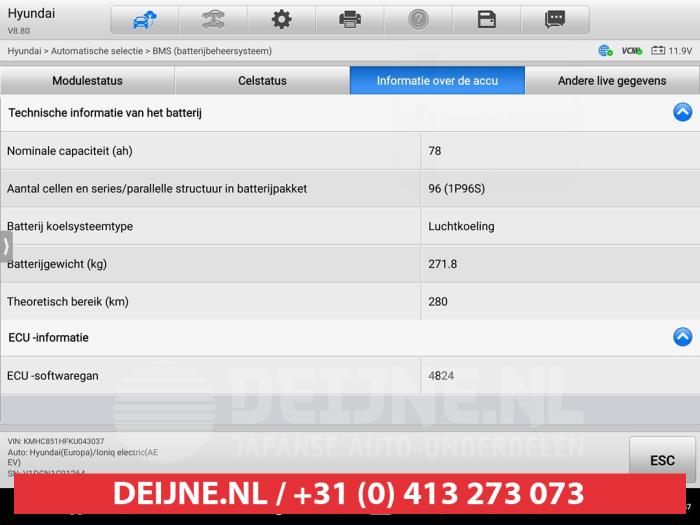Click the VCM connection status icon
The image size is (700, 525).
click(x=631, y=50)
